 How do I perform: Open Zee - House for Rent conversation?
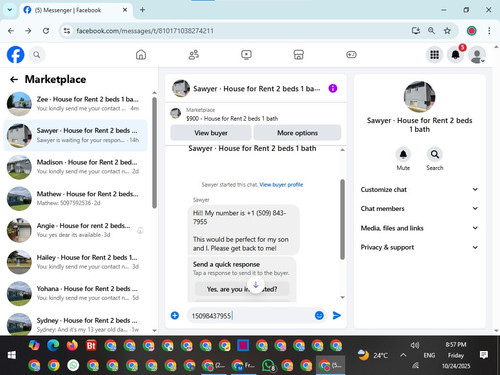[75, 104]
